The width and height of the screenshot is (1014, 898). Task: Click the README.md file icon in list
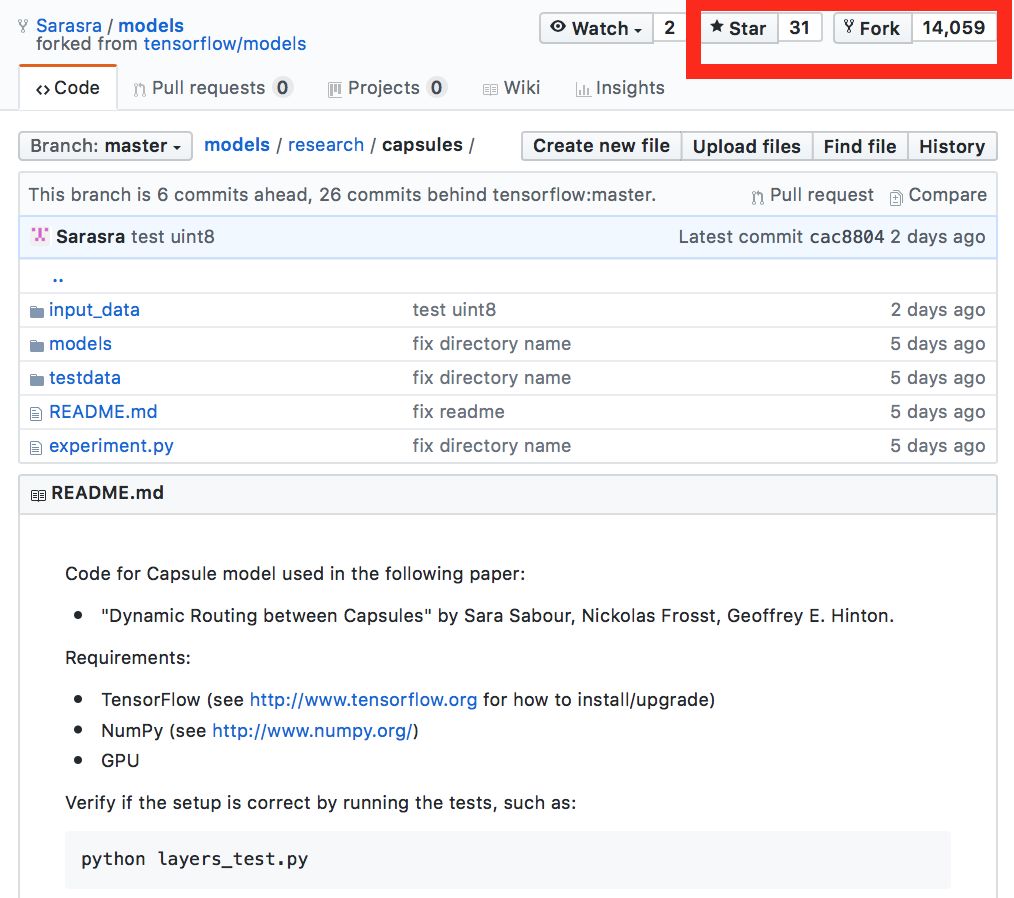click(x=37, y=413)
